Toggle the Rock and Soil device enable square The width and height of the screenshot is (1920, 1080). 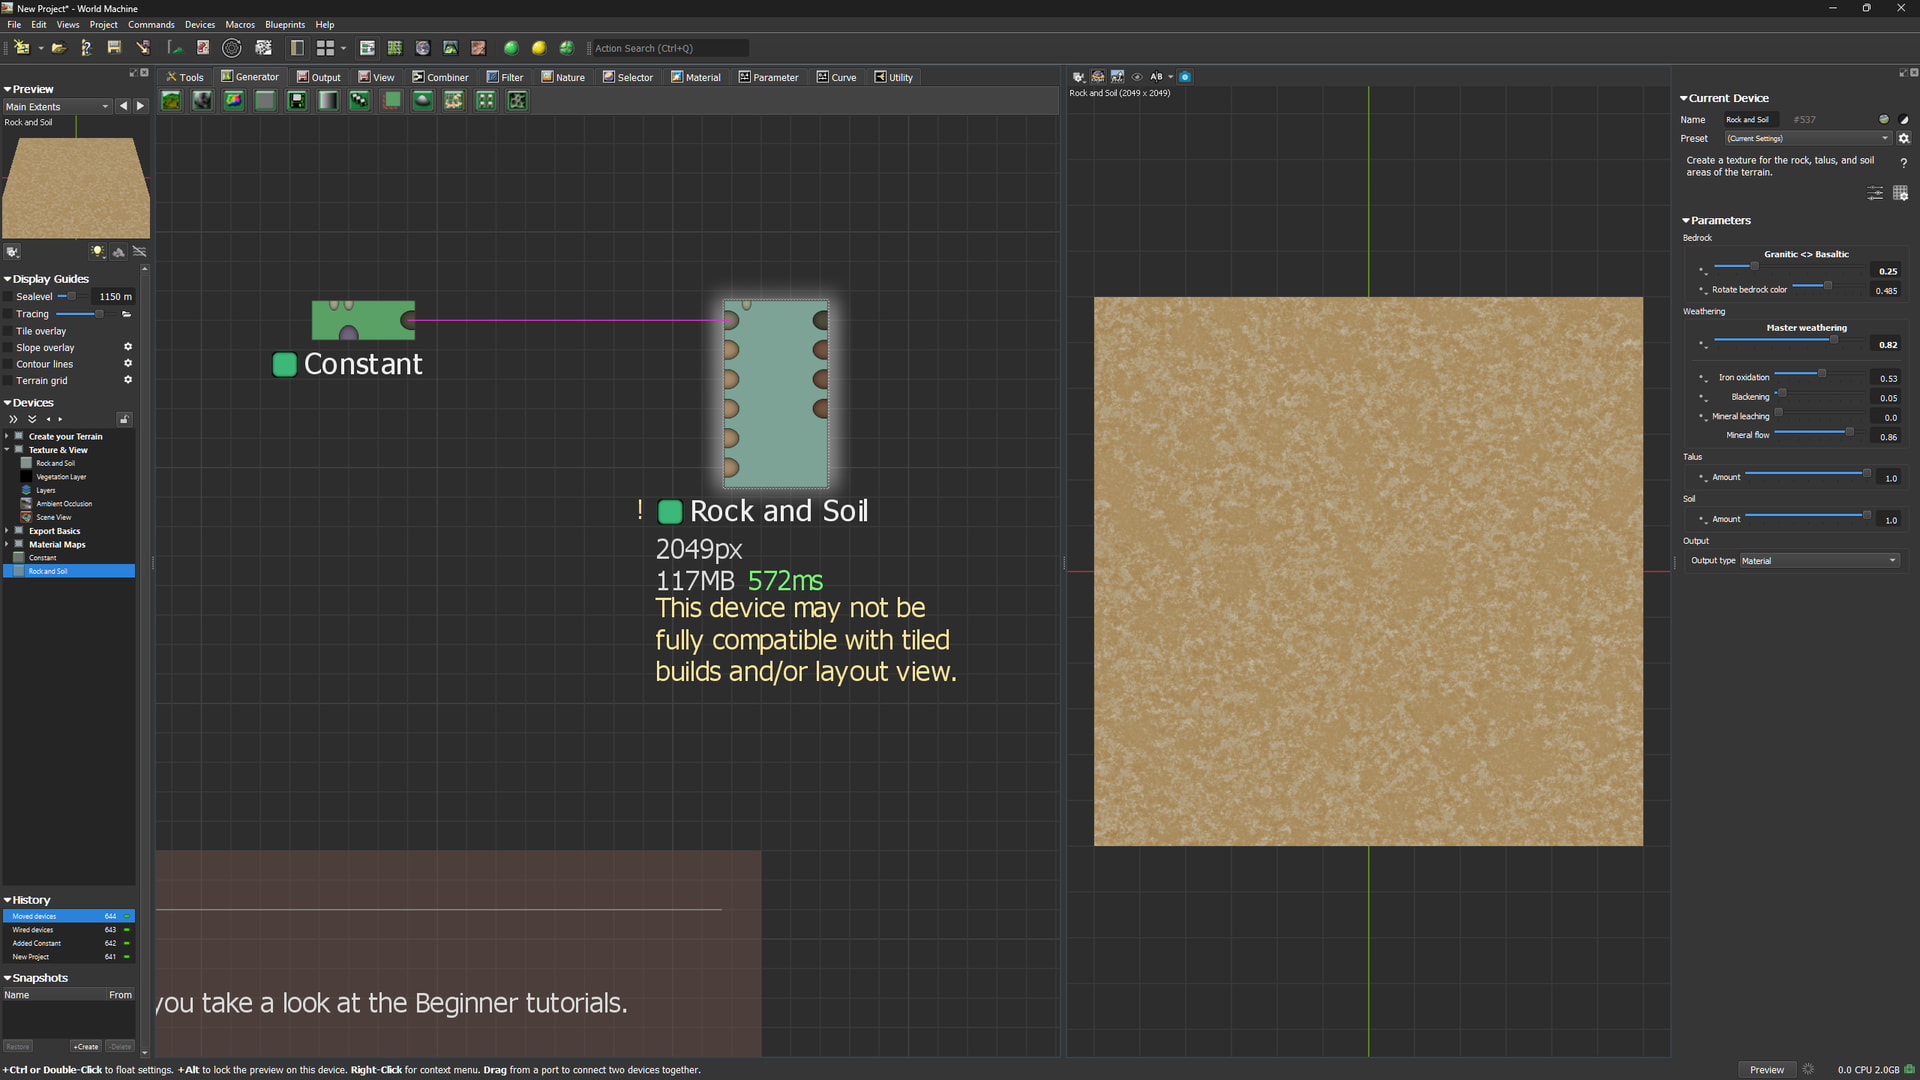click(x=670, y=512)
